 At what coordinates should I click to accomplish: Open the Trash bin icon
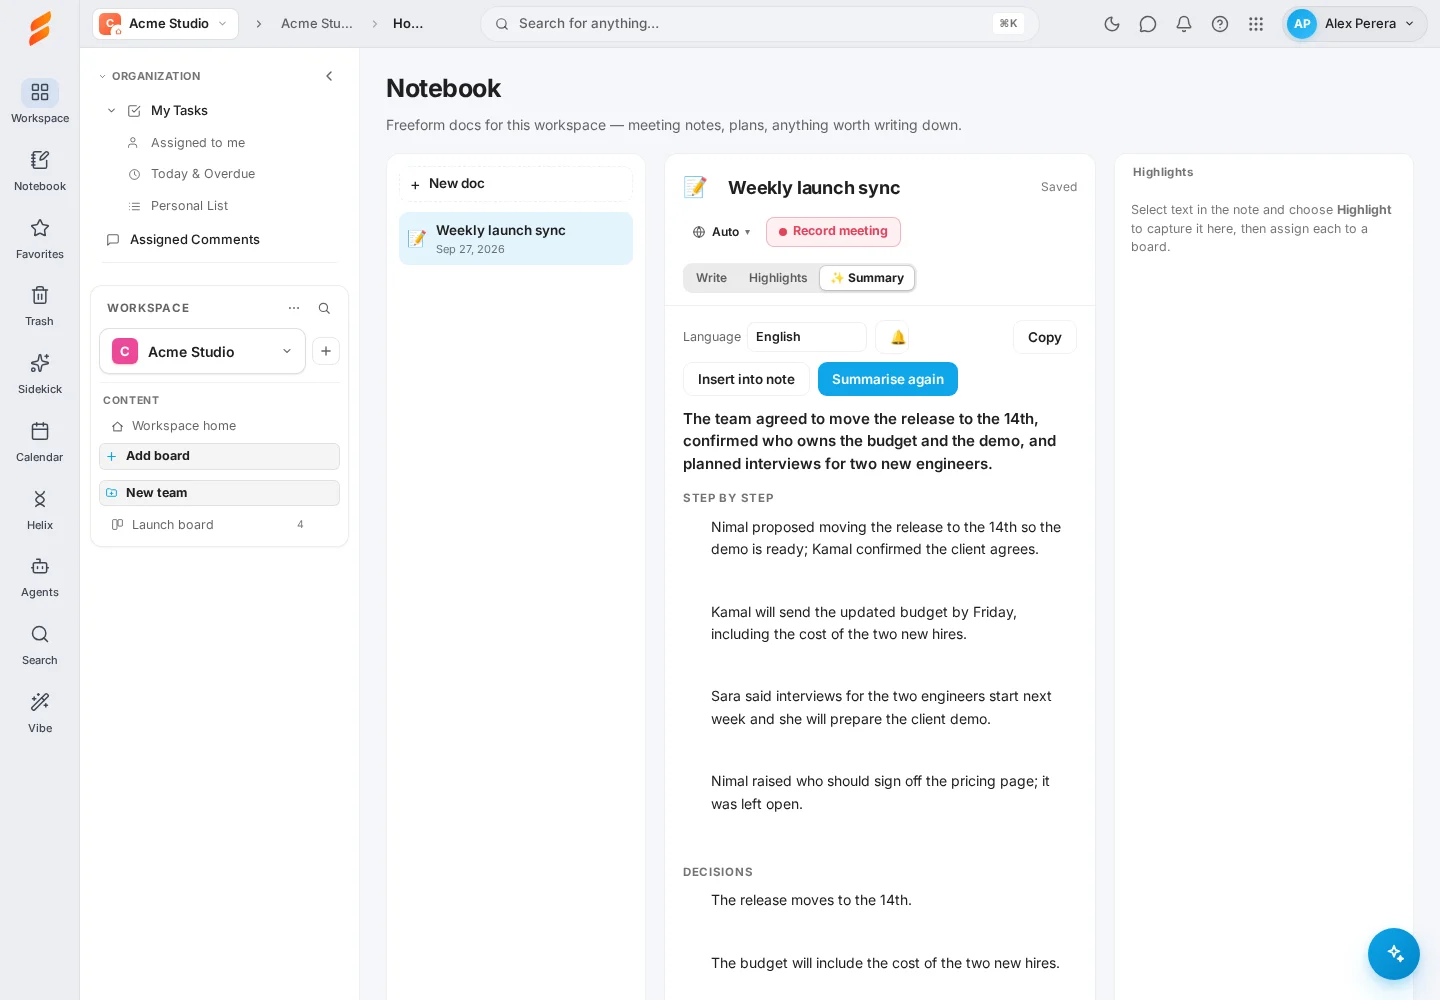40,305
